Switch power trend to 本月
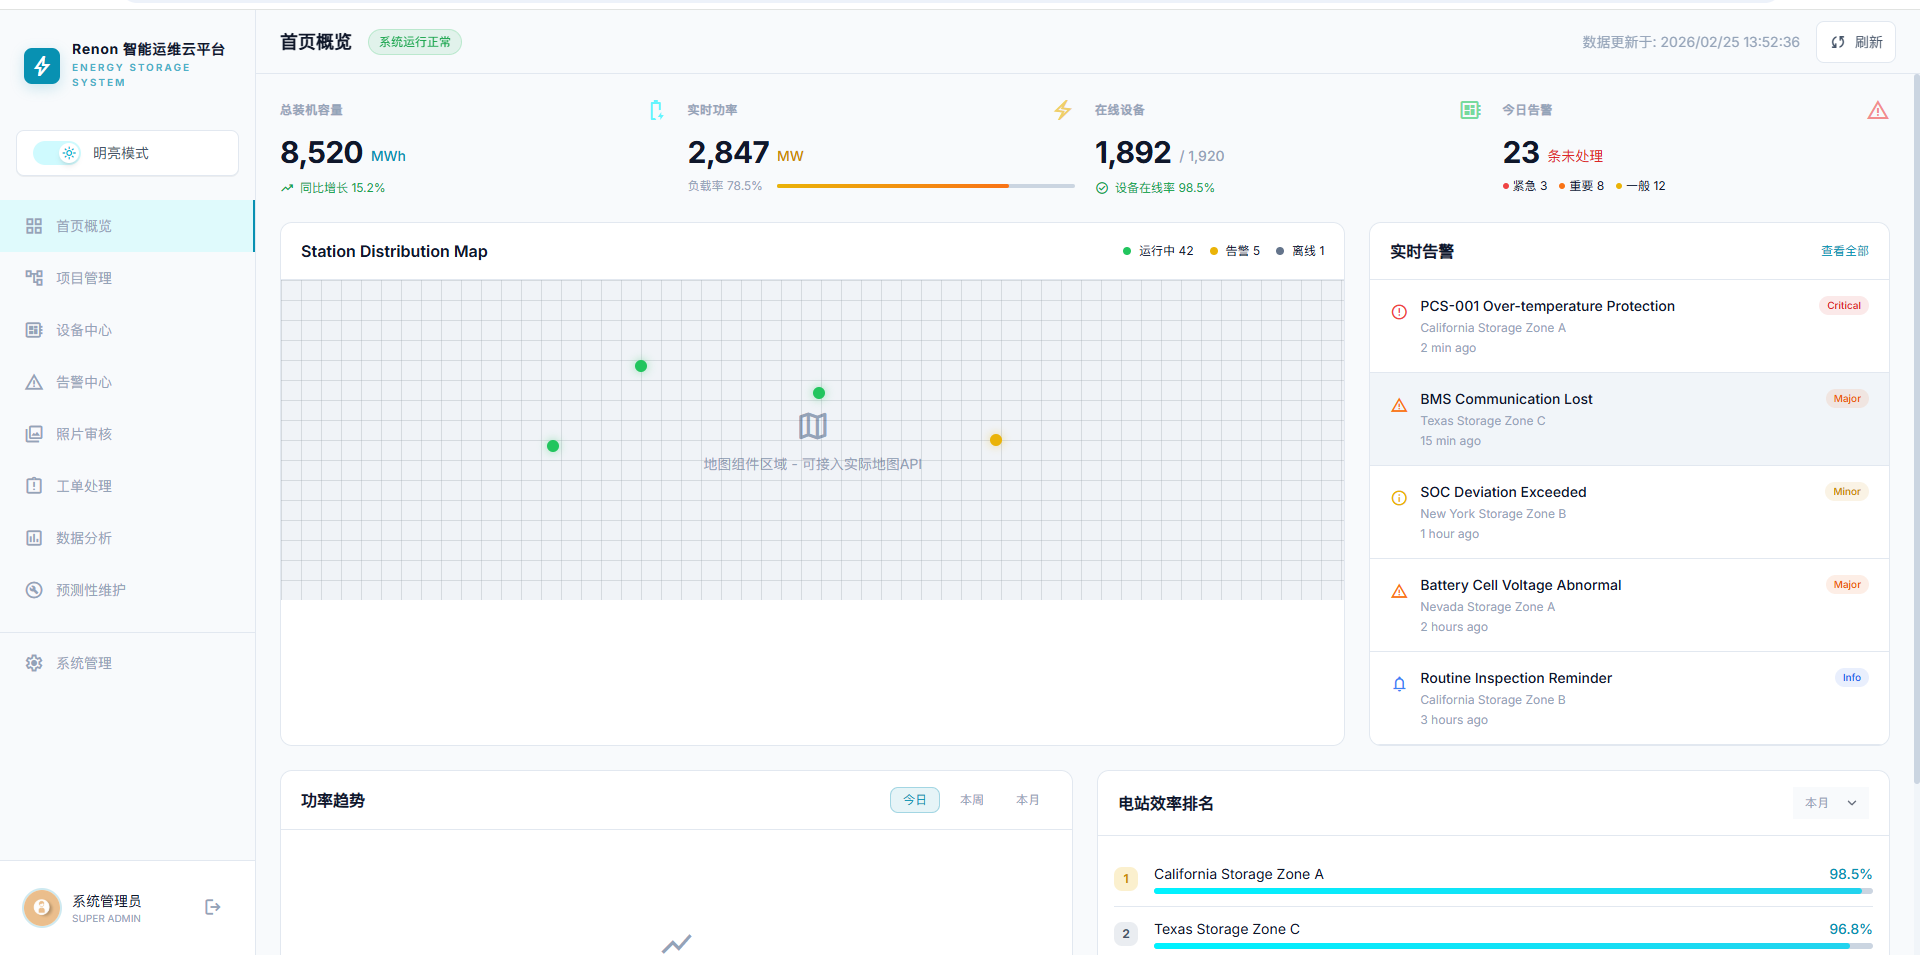 [1027, 800]
